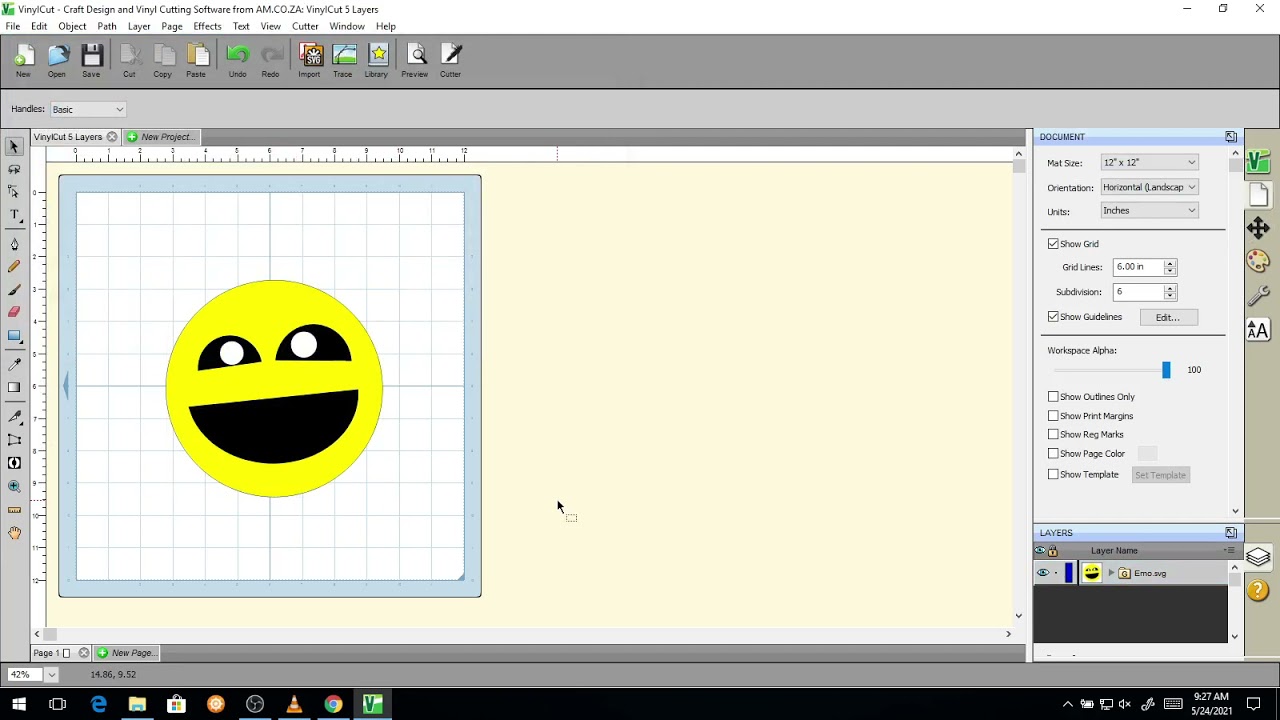Activate the Eraser tool
The width and height of the screenshot is (1280, 720).
14,312
